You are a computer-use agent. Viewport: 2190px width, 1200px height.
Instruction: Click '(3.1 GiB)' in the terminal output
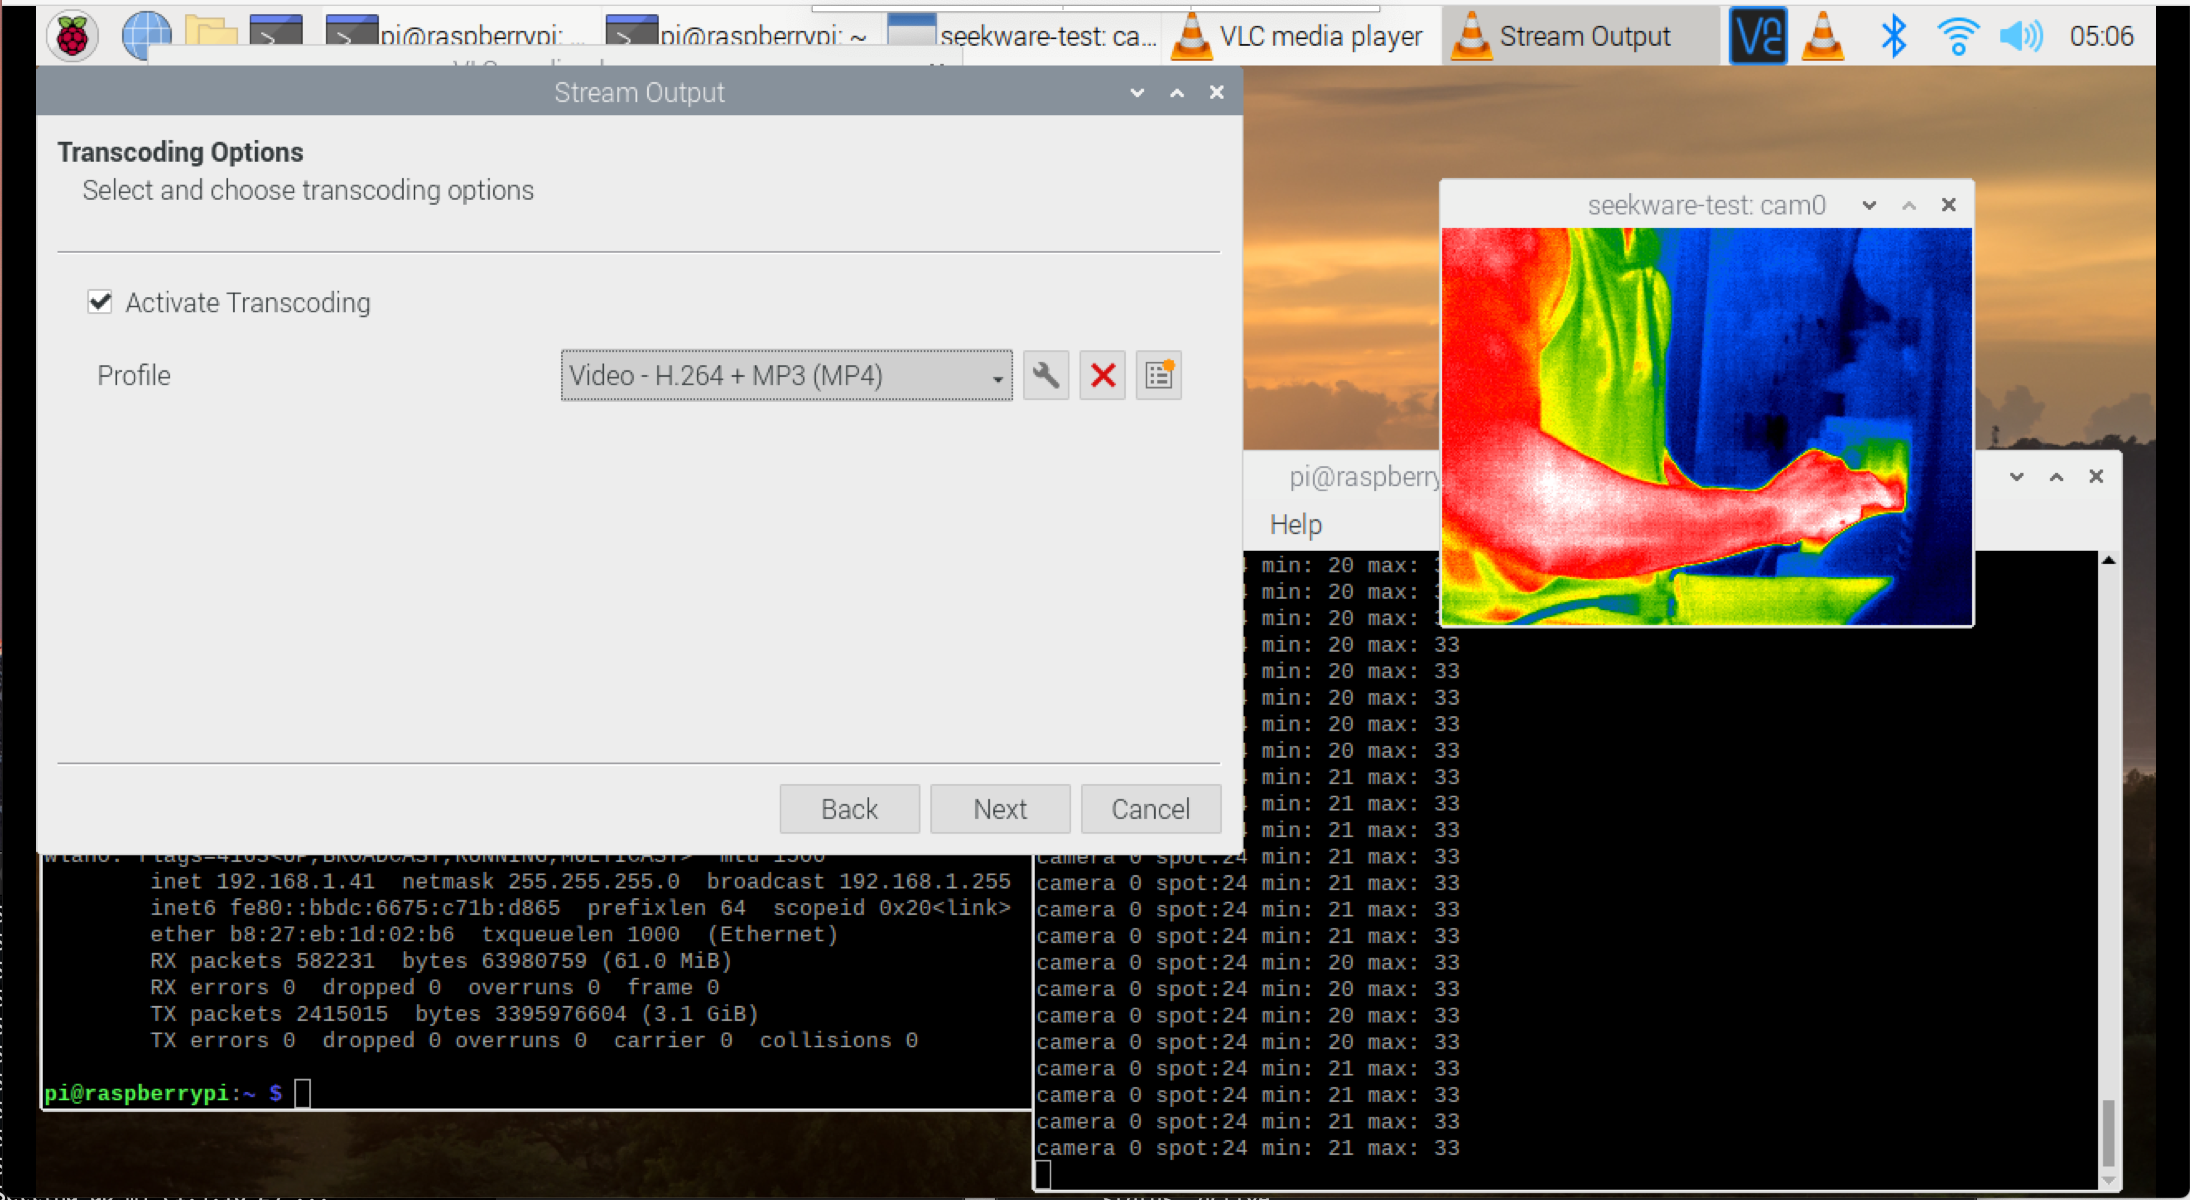point(699,1015)
